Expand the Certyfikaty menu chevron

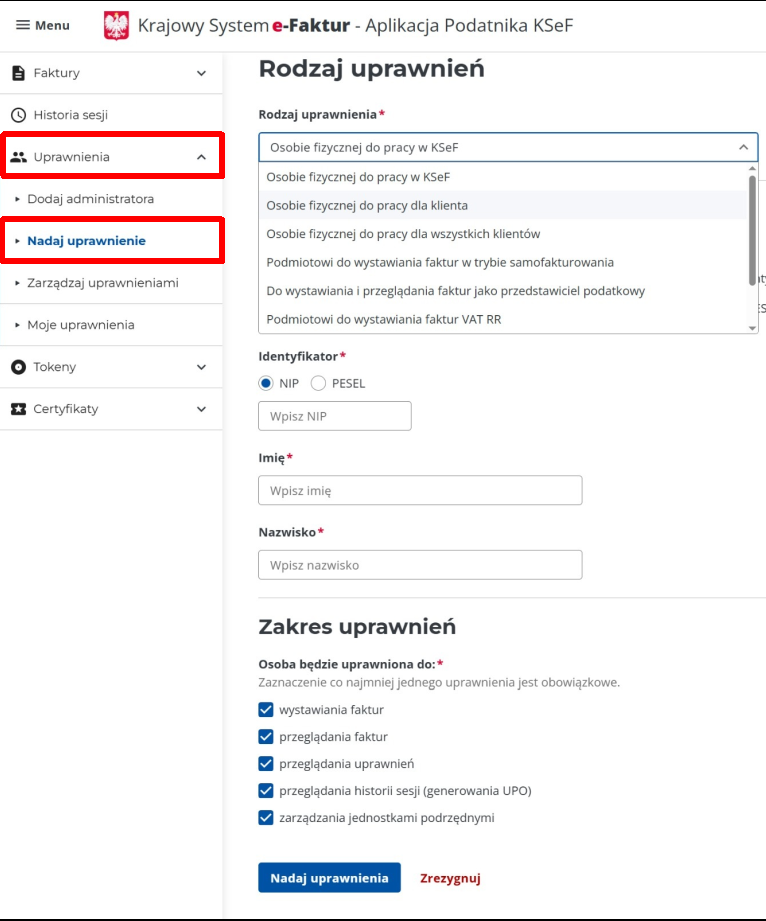click(x=201, y=409)
